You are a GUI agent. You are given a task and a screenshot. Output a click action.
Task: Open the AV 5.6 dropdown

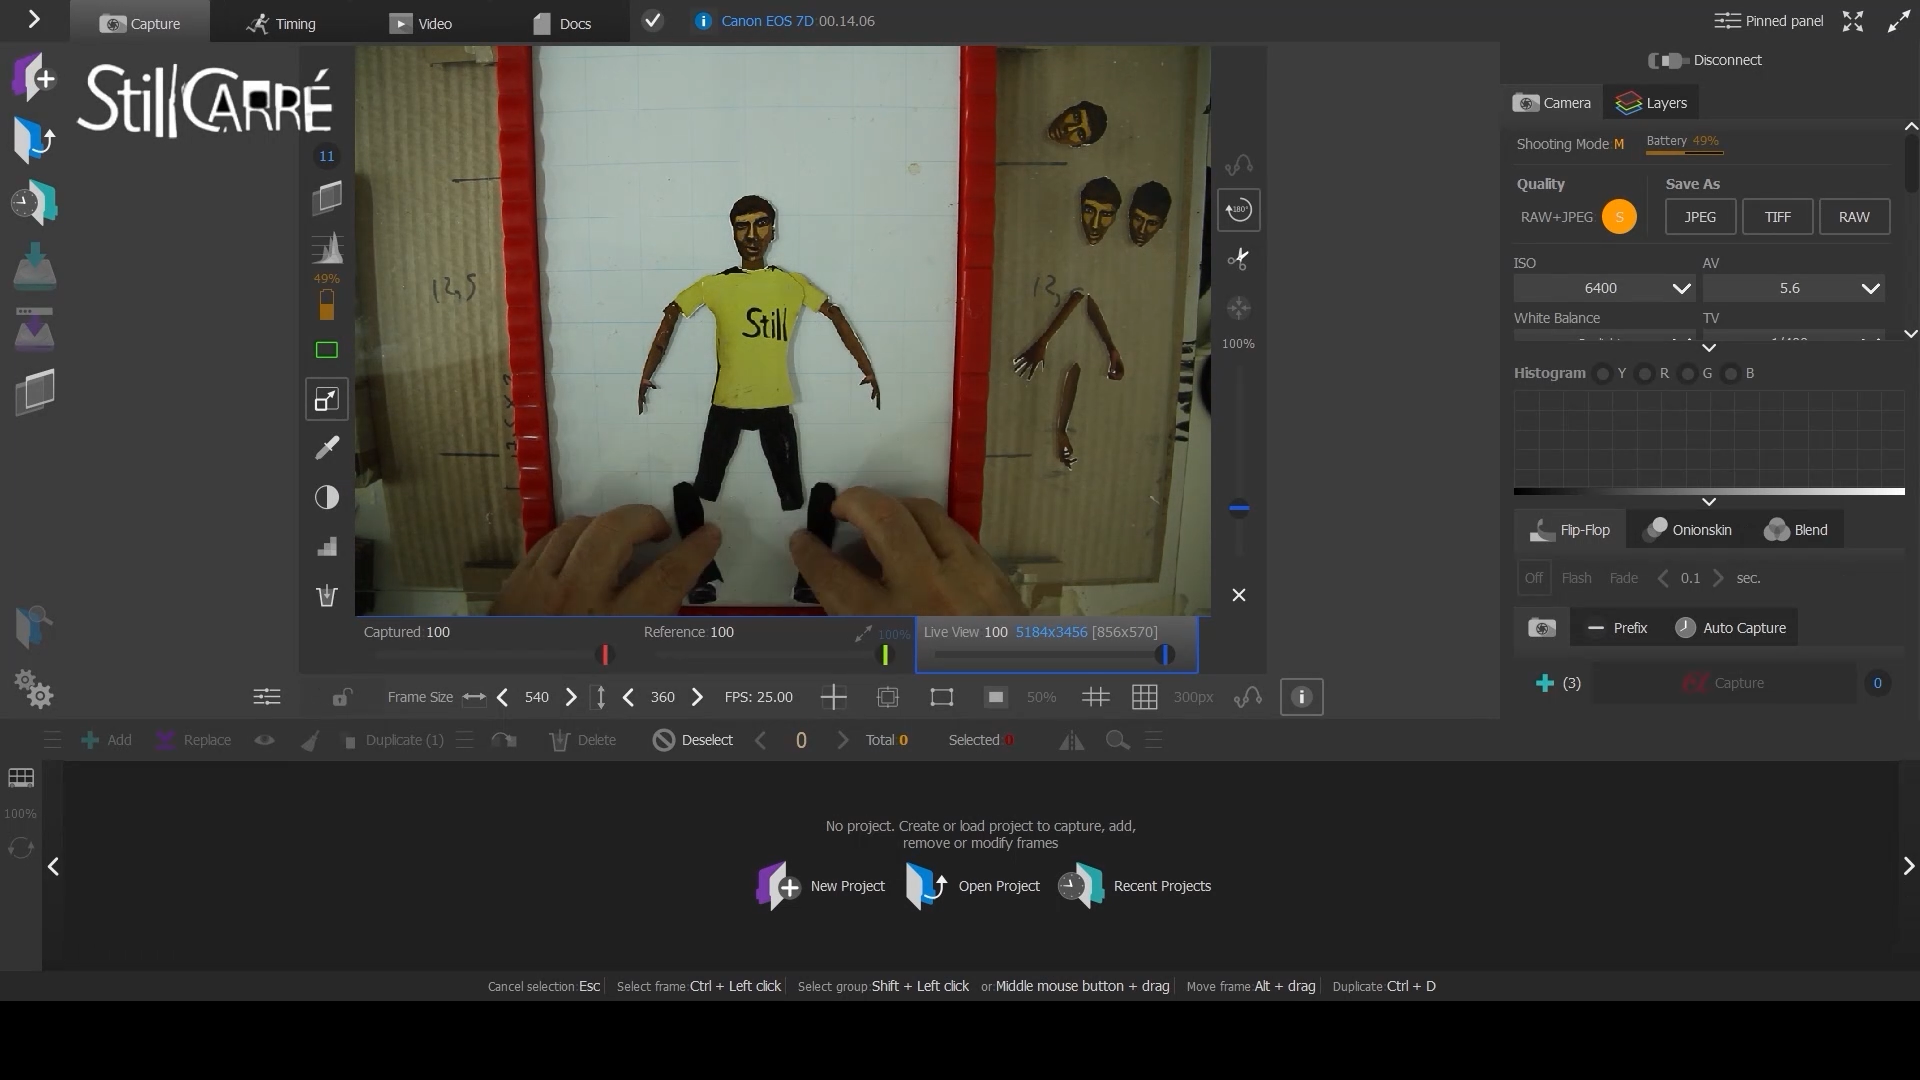[1792, 288]
